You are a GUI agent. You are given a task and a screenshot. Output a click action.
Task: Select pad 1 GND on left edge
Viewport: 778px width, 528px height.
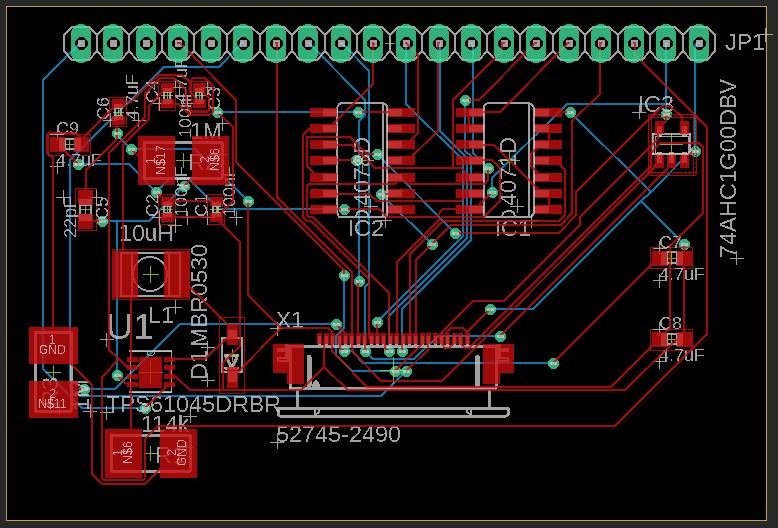(53, 345)
